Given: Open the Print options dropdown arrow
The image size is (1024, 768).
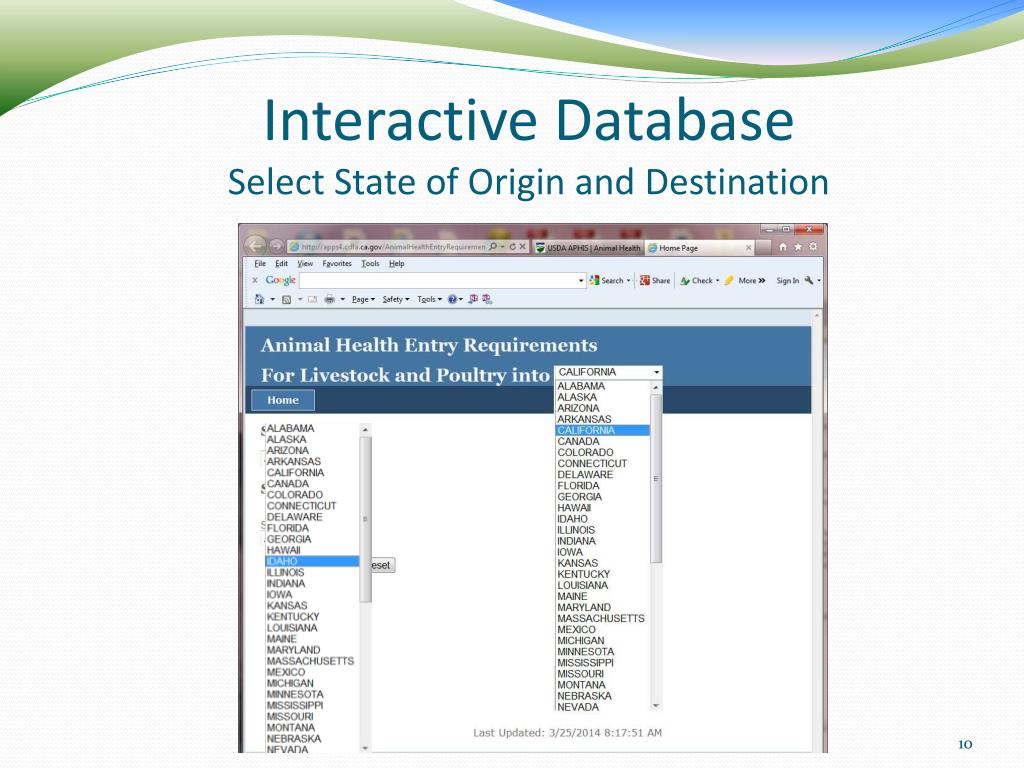Looking at the screenshot, I should coord(342,299).
